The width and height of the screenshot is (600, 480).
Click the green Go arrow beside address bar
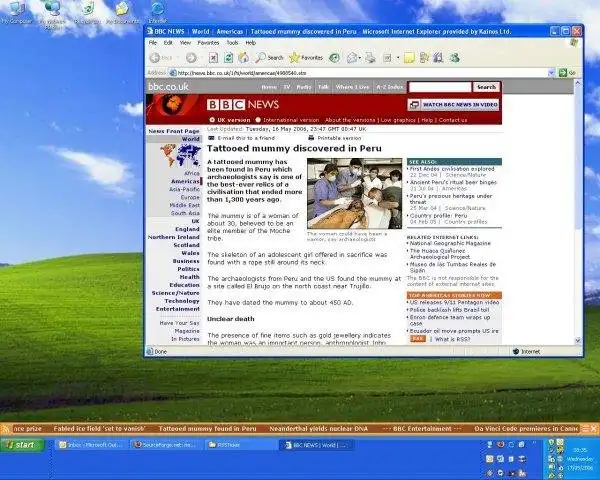(562, 73)
